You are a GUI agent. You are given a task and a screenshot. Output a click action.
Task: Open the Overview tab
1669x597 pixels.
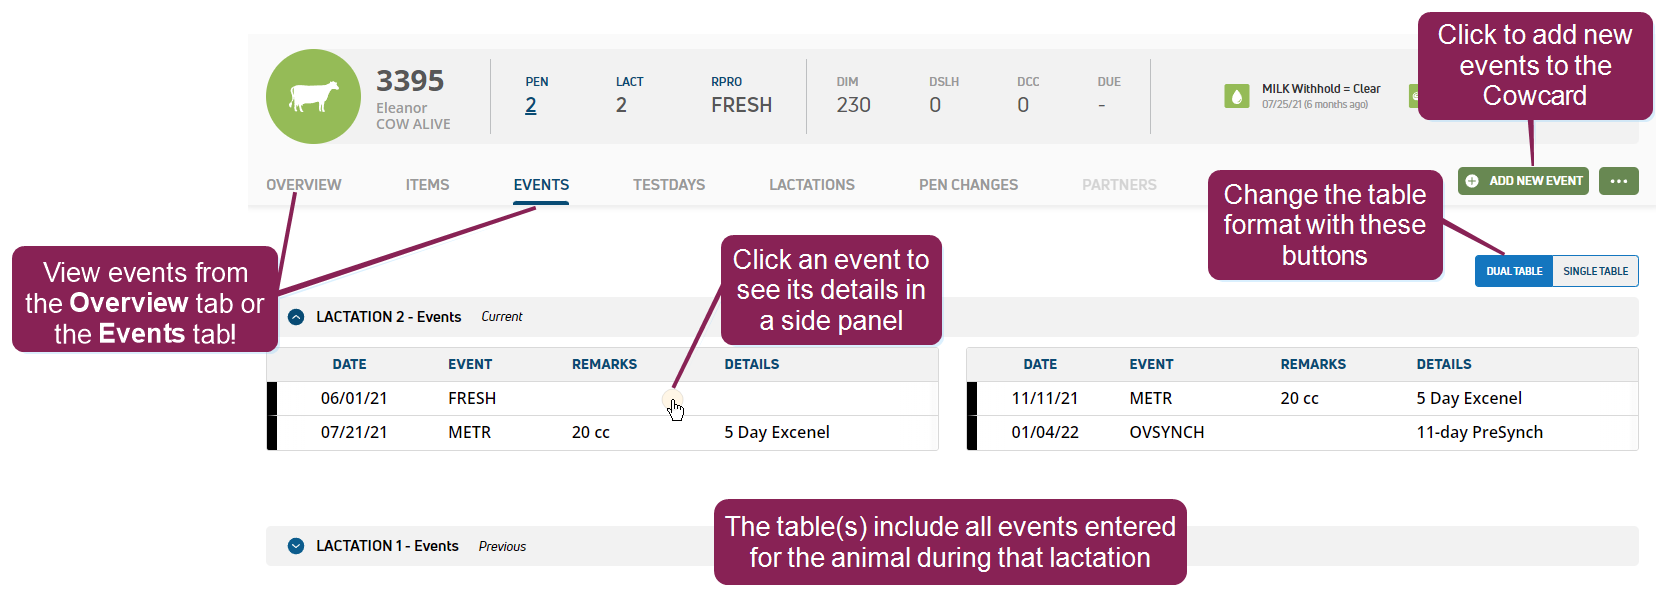(x=303, y=185)
